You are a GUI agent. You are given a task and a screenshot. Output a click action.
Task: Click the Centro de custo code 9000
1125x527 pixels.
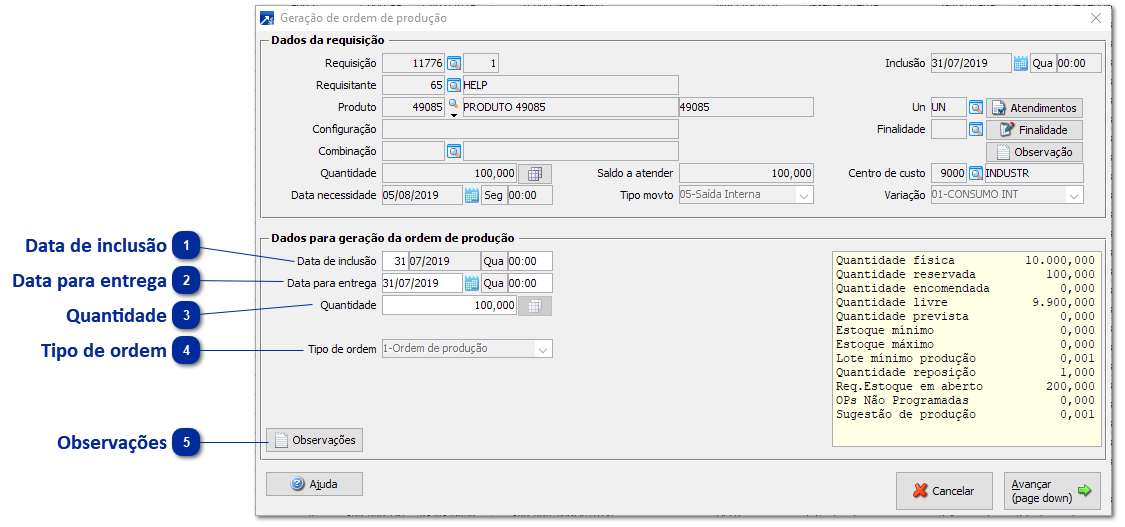click(x=949, y=174)
